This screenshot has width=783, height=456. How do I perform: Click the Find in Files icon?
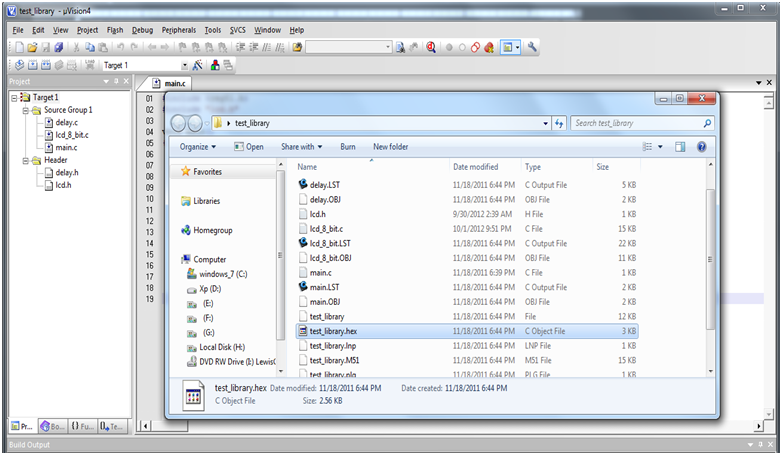(x=400, y=47)
